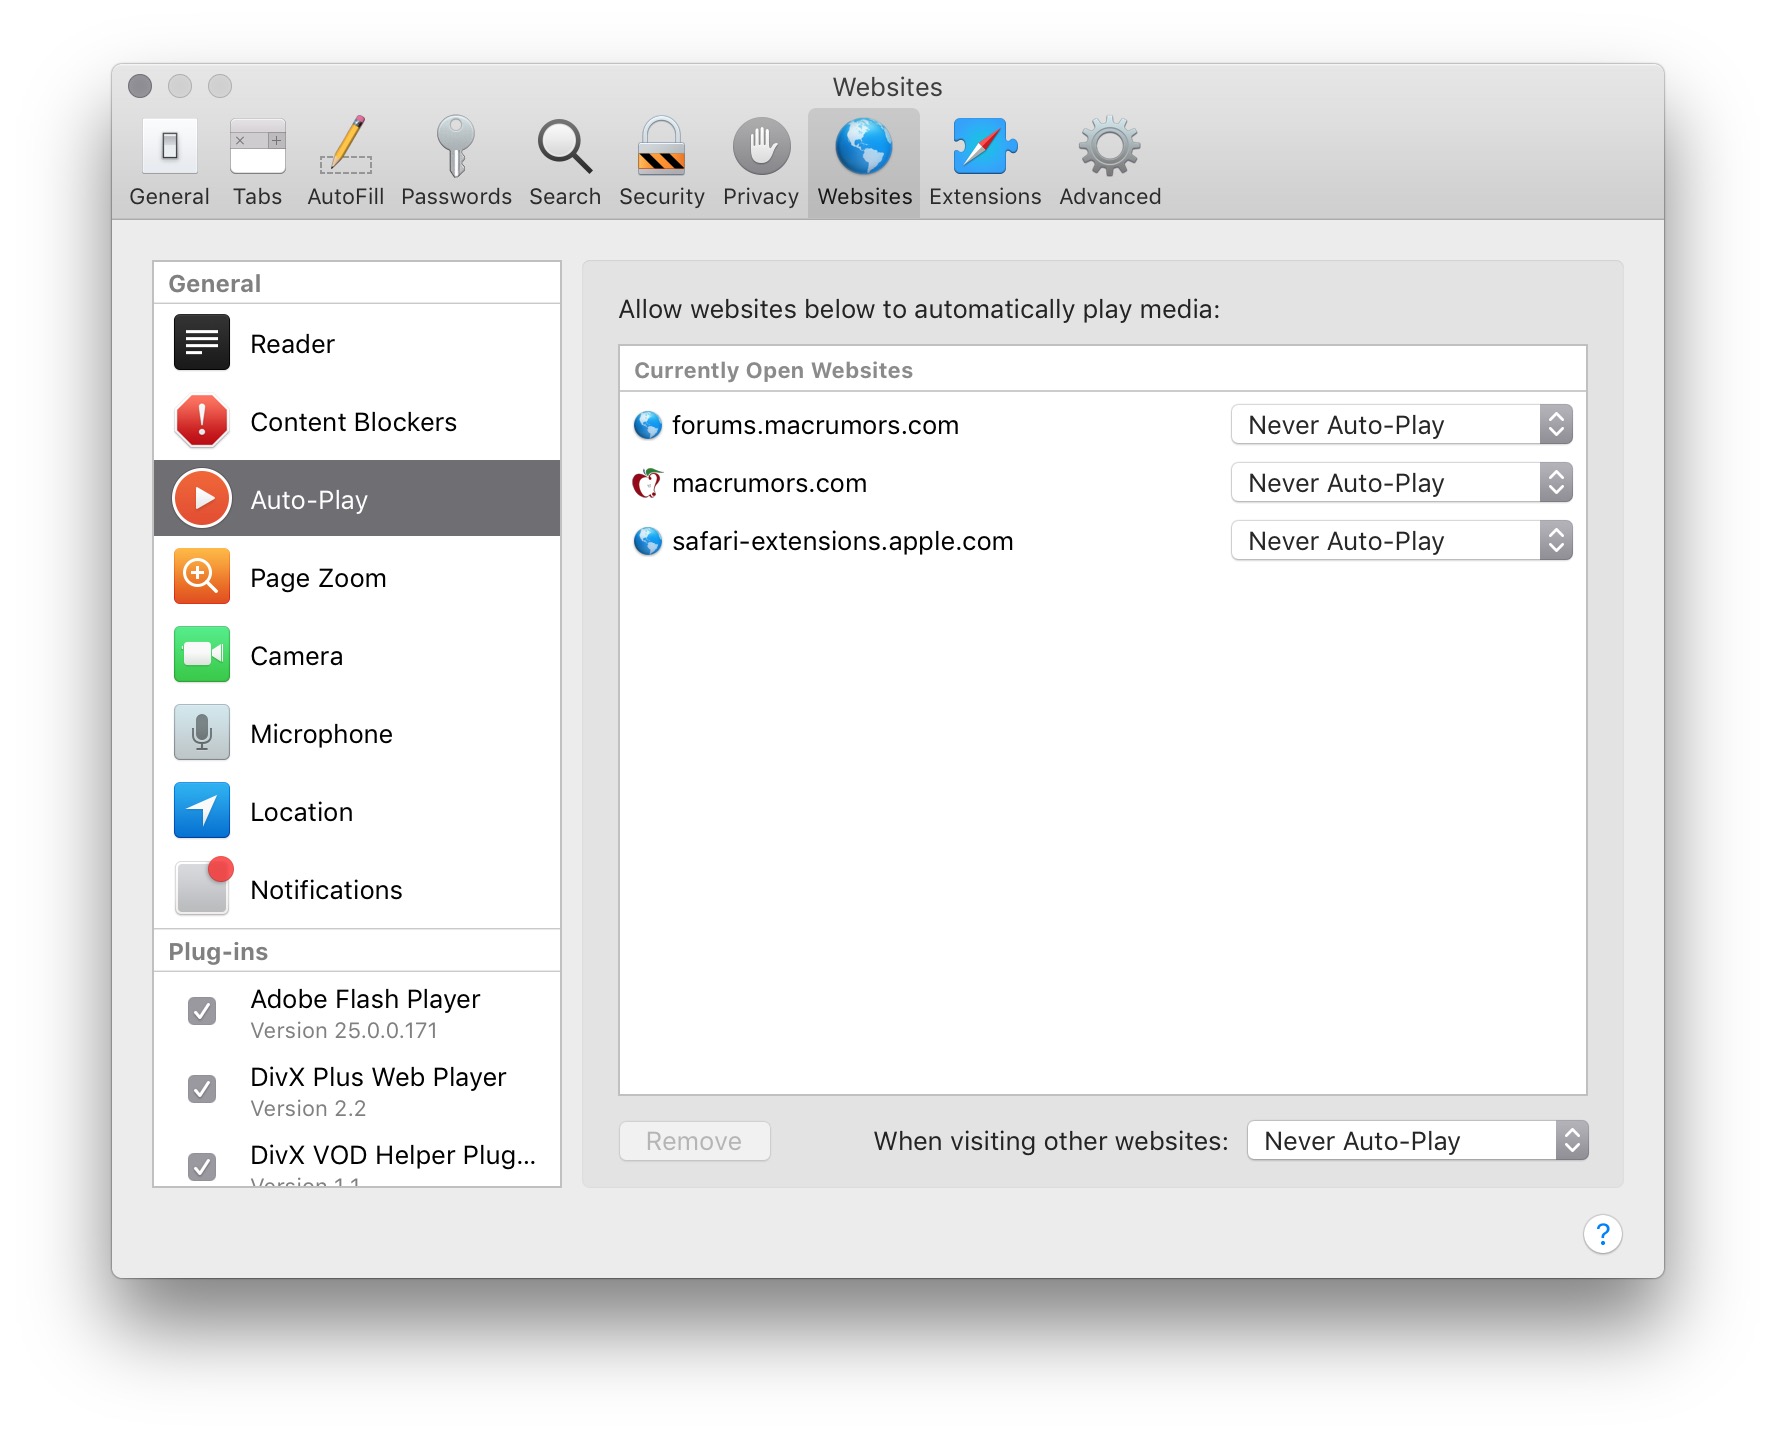
Task: Select the Camera row label
Action: click(296, 656)
